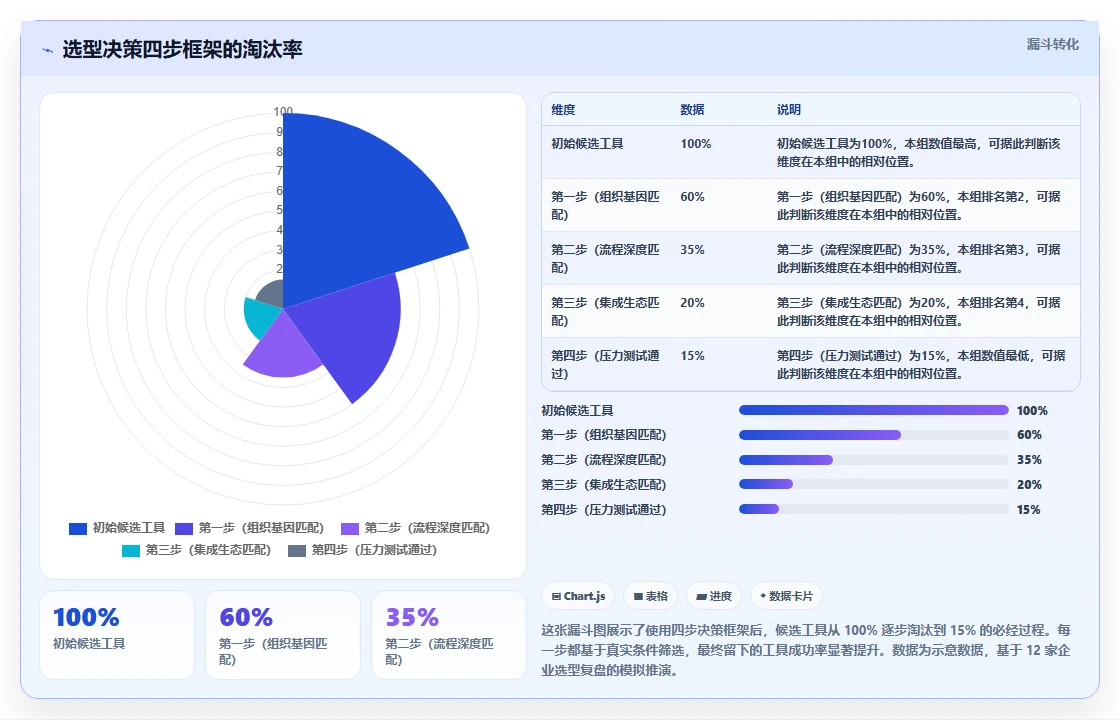Click the 进度 tag icon

tap(701, 596)
